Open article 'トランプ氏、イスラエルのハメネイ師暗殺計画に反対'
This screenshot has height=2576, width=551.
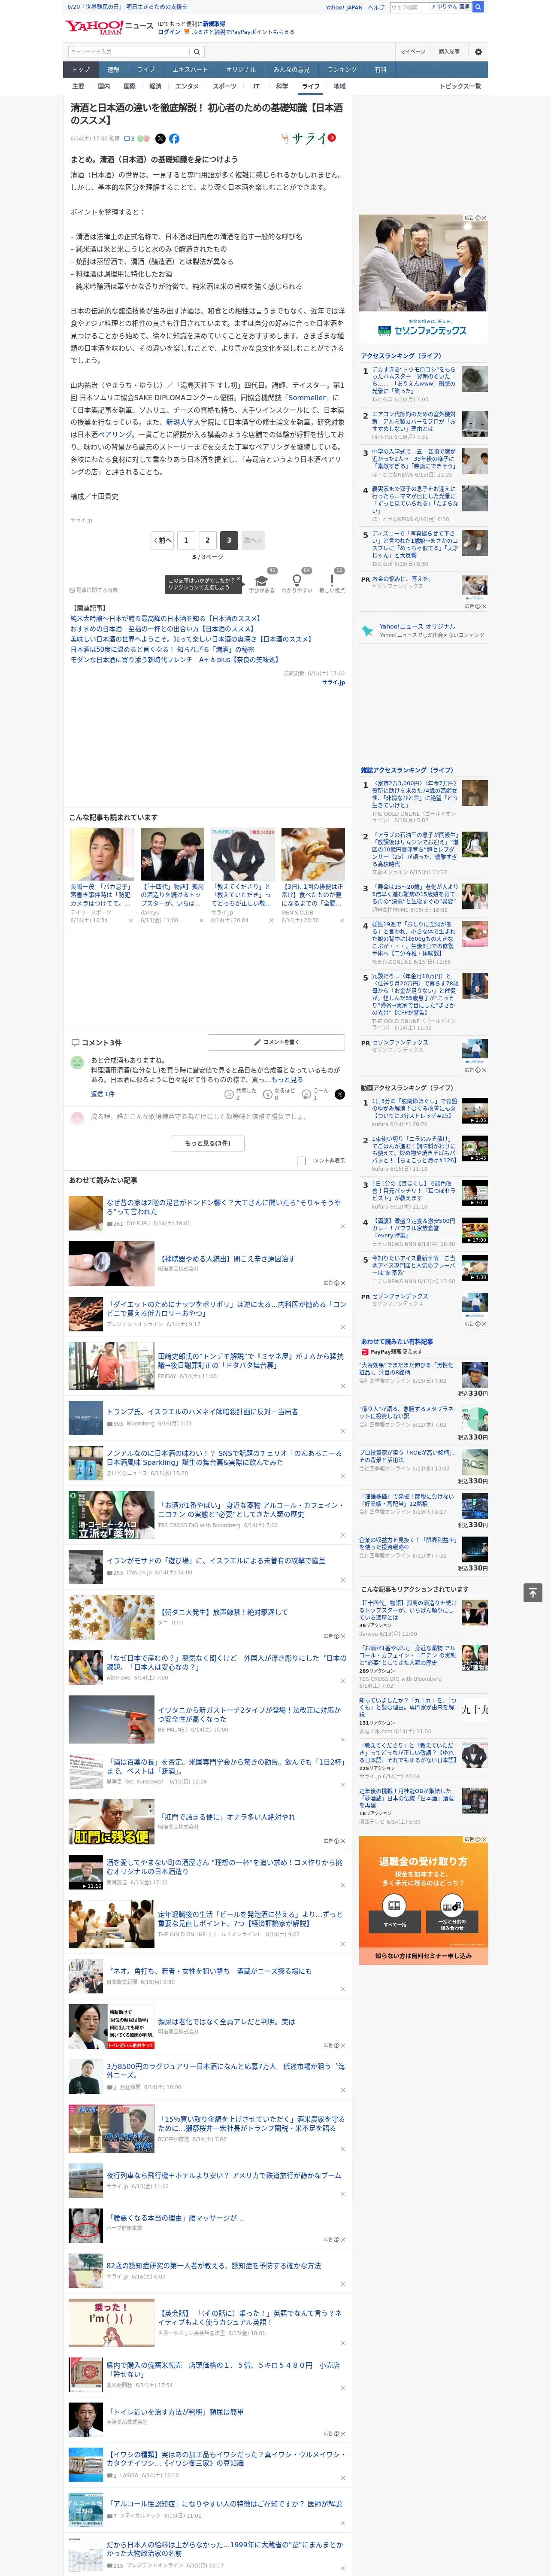coord(202,1412)
